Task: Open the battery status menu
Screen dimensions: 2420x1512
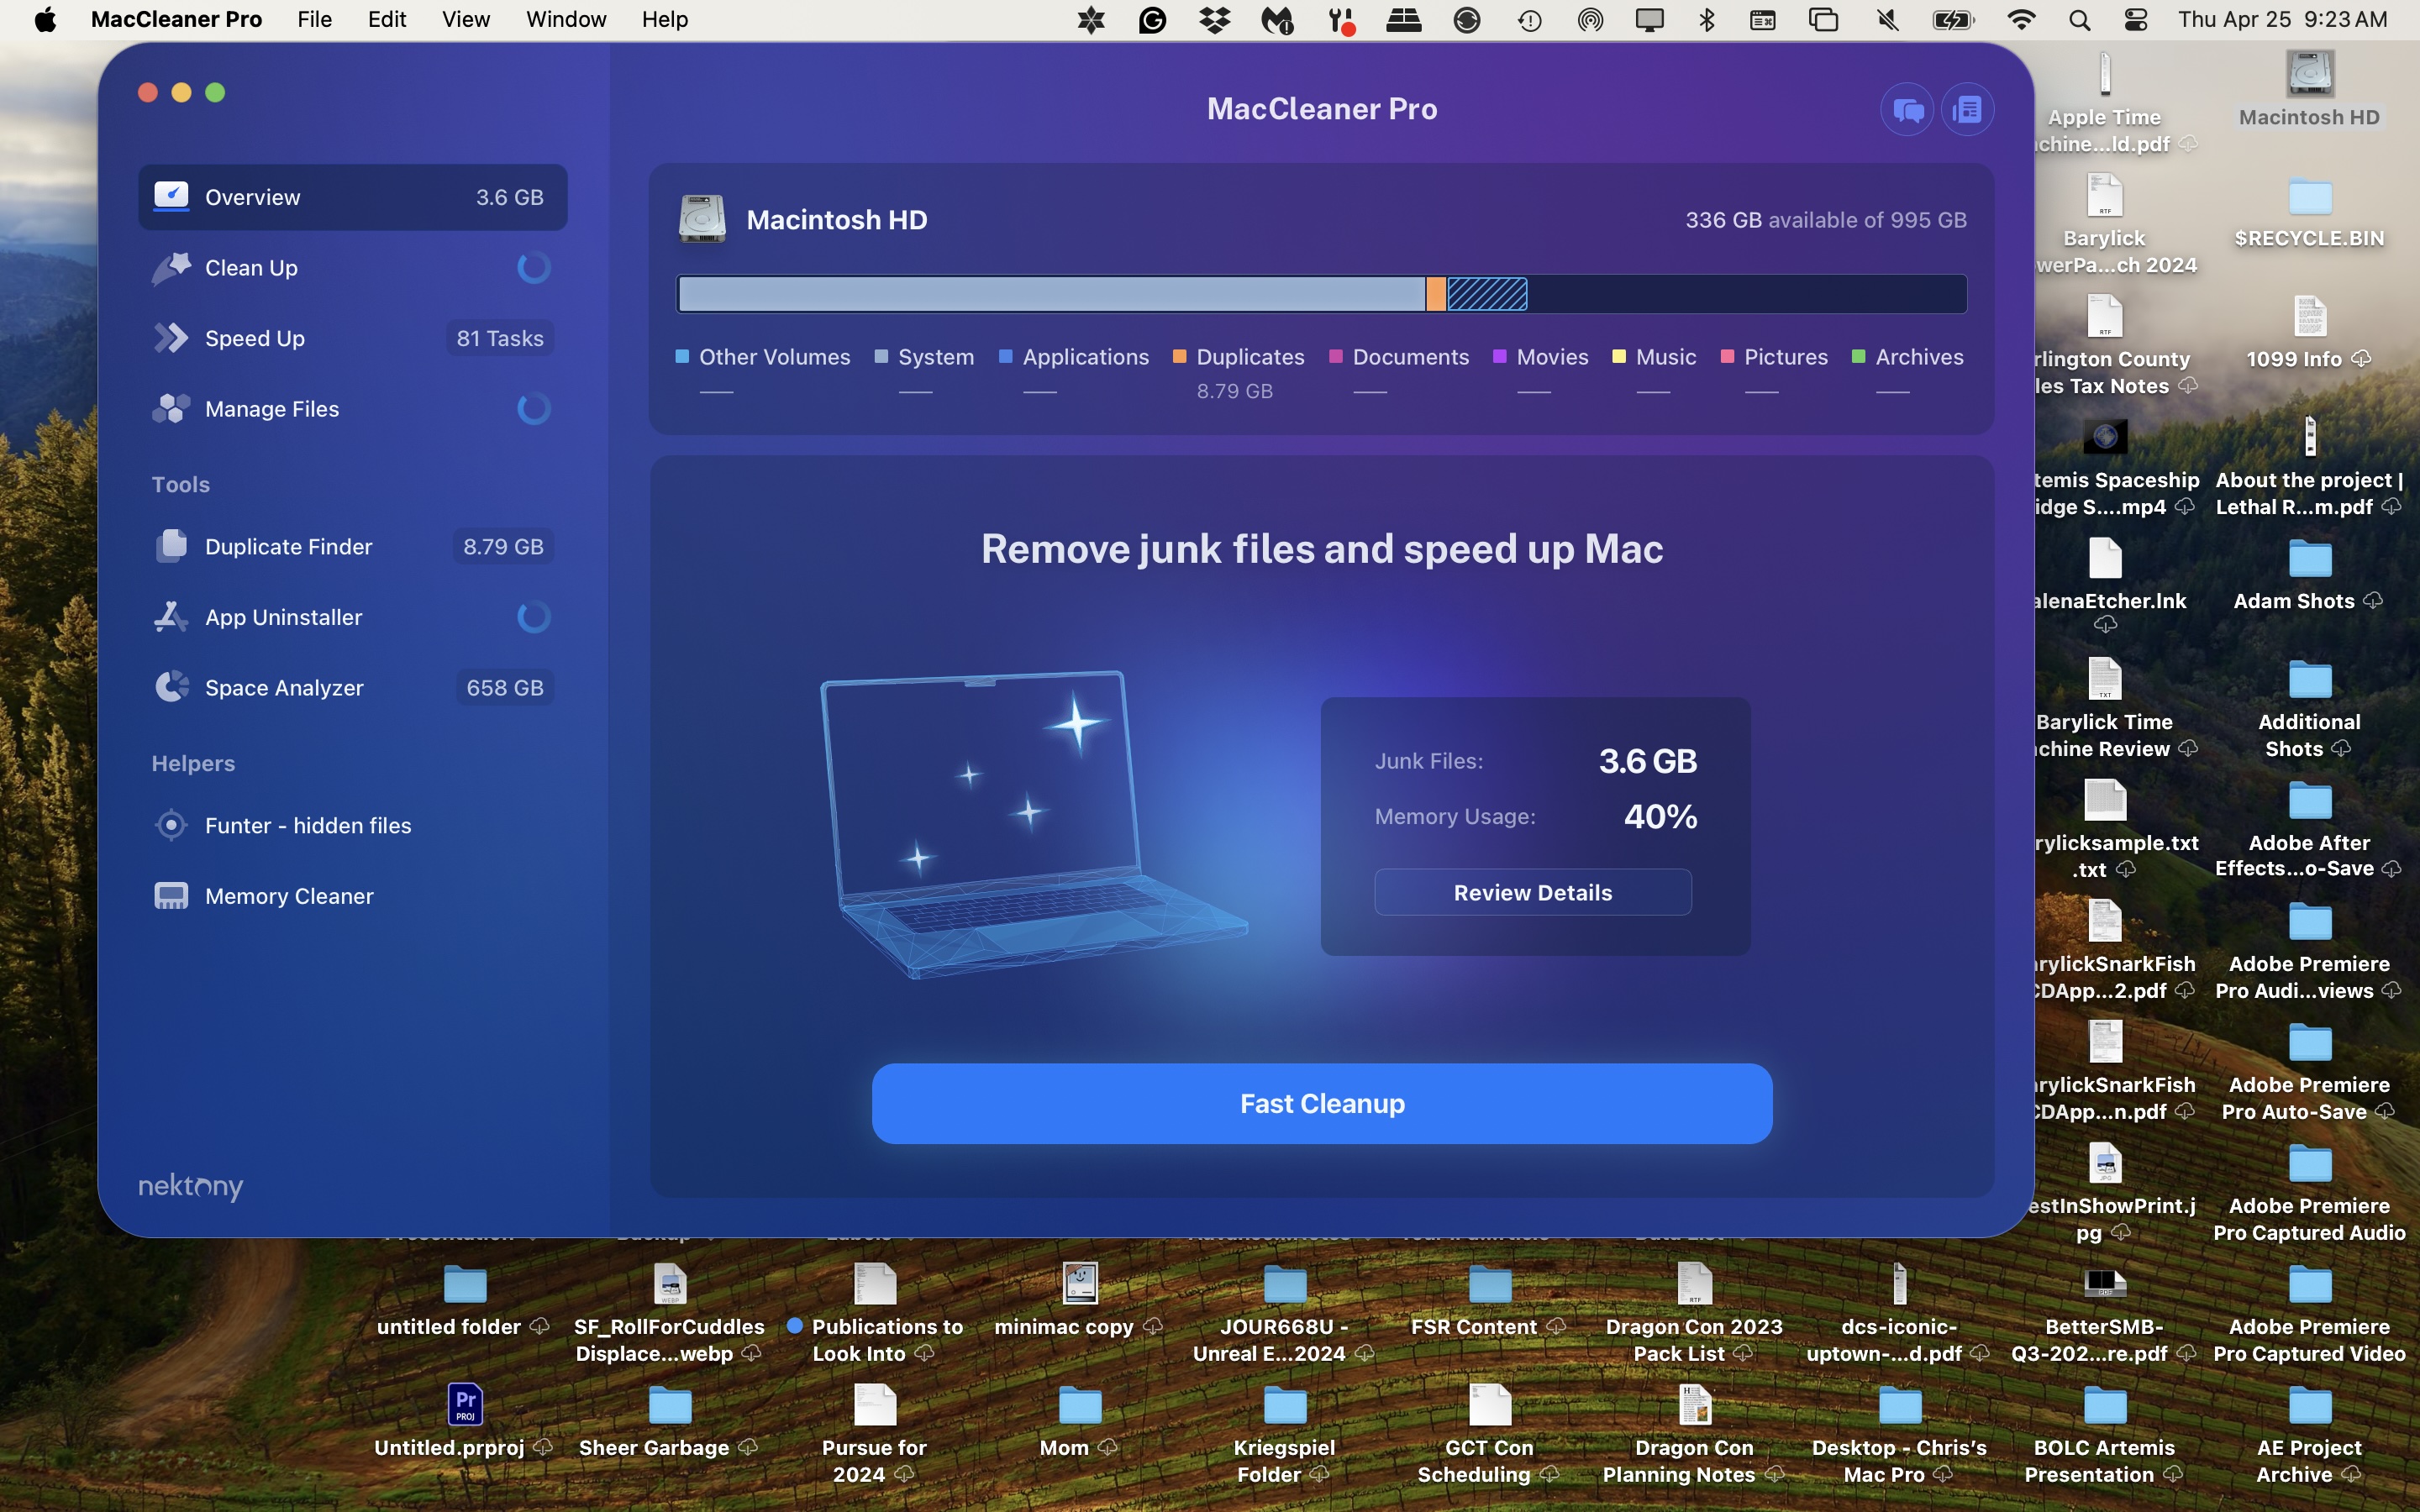Action: pyautogui.click(x=1951, y=19)
